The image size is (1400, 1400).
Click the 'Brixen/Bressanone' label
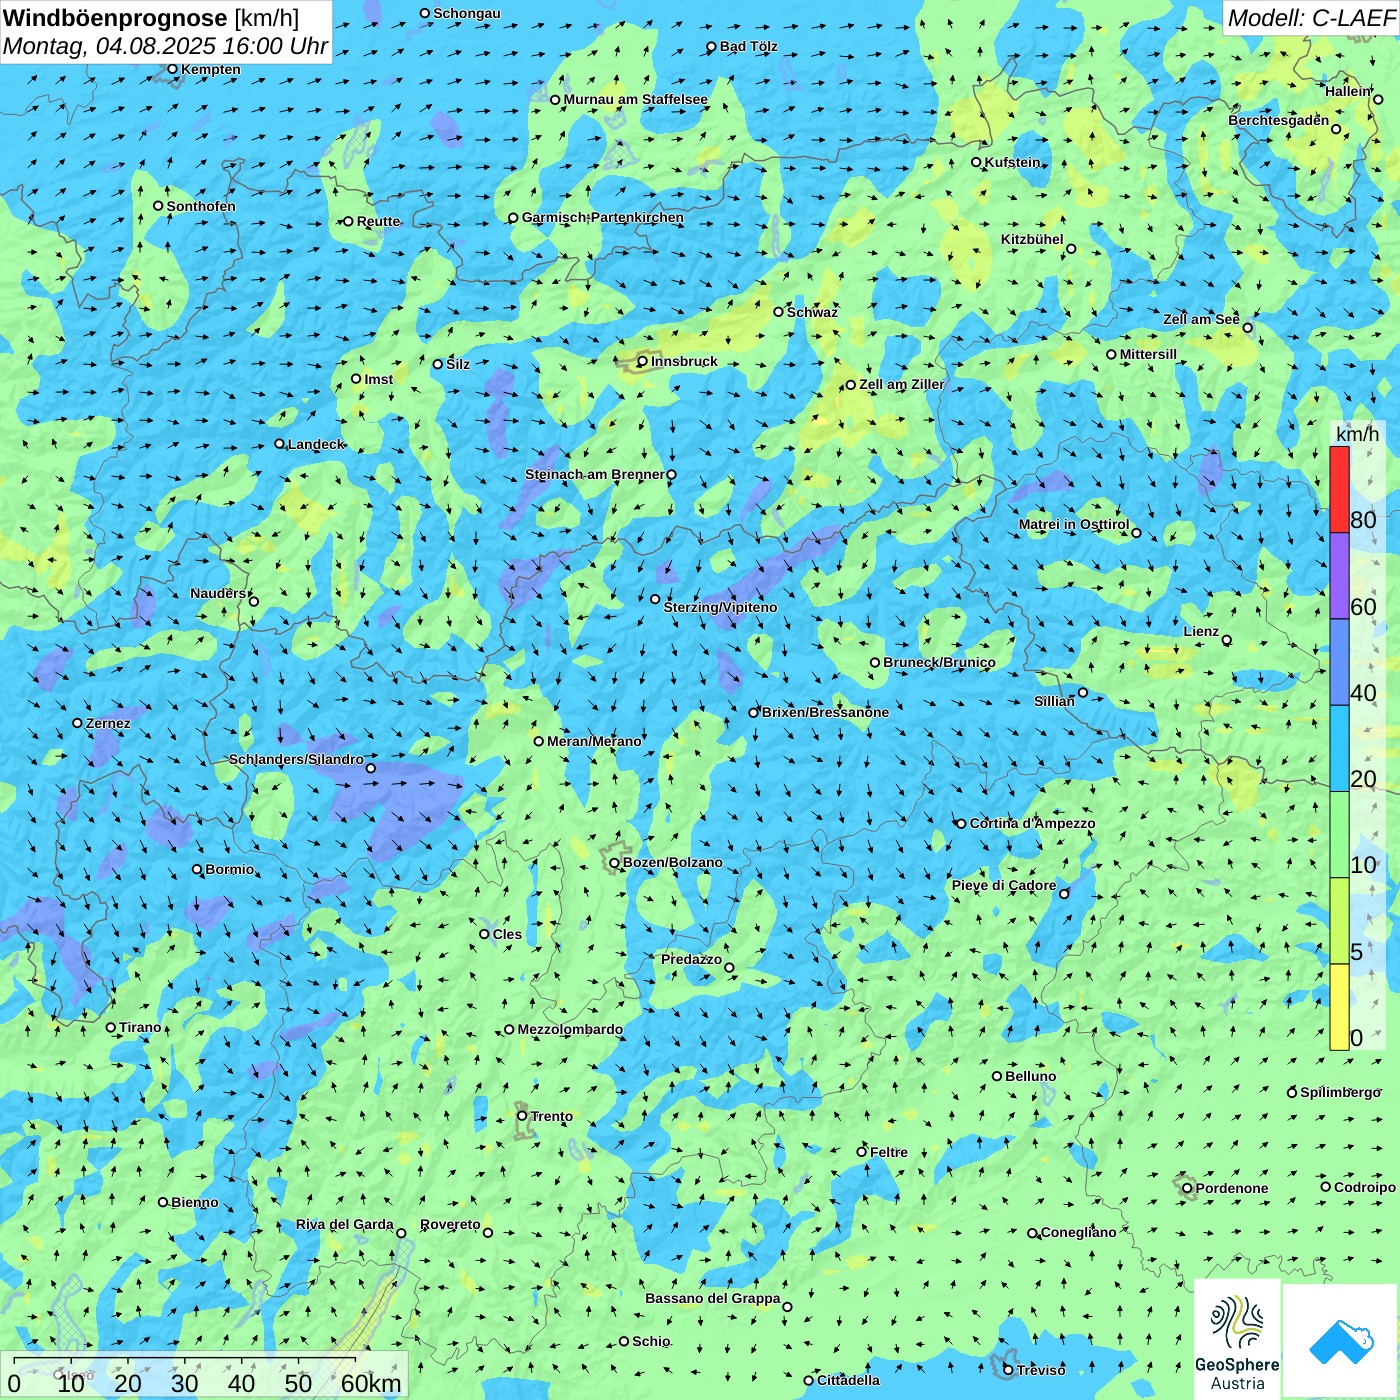825,712
